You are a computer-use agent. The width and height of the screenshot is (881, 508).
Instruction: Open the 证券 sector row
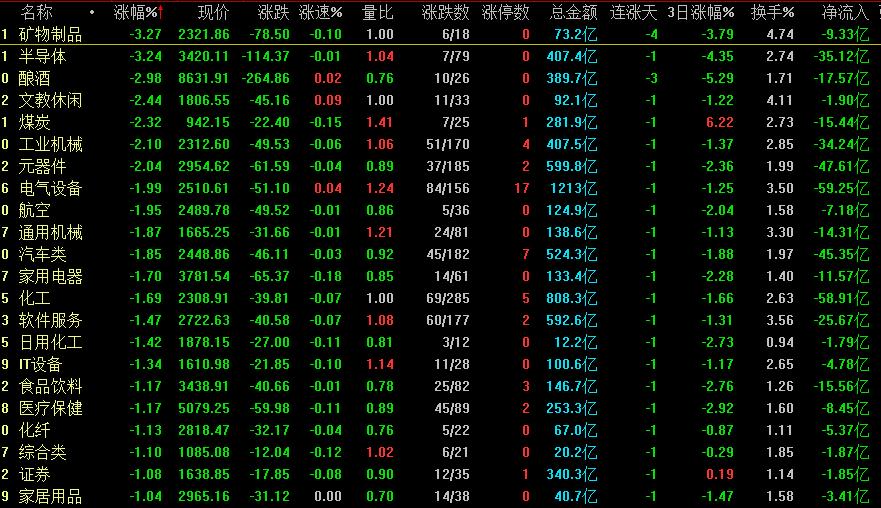point(440,474)
